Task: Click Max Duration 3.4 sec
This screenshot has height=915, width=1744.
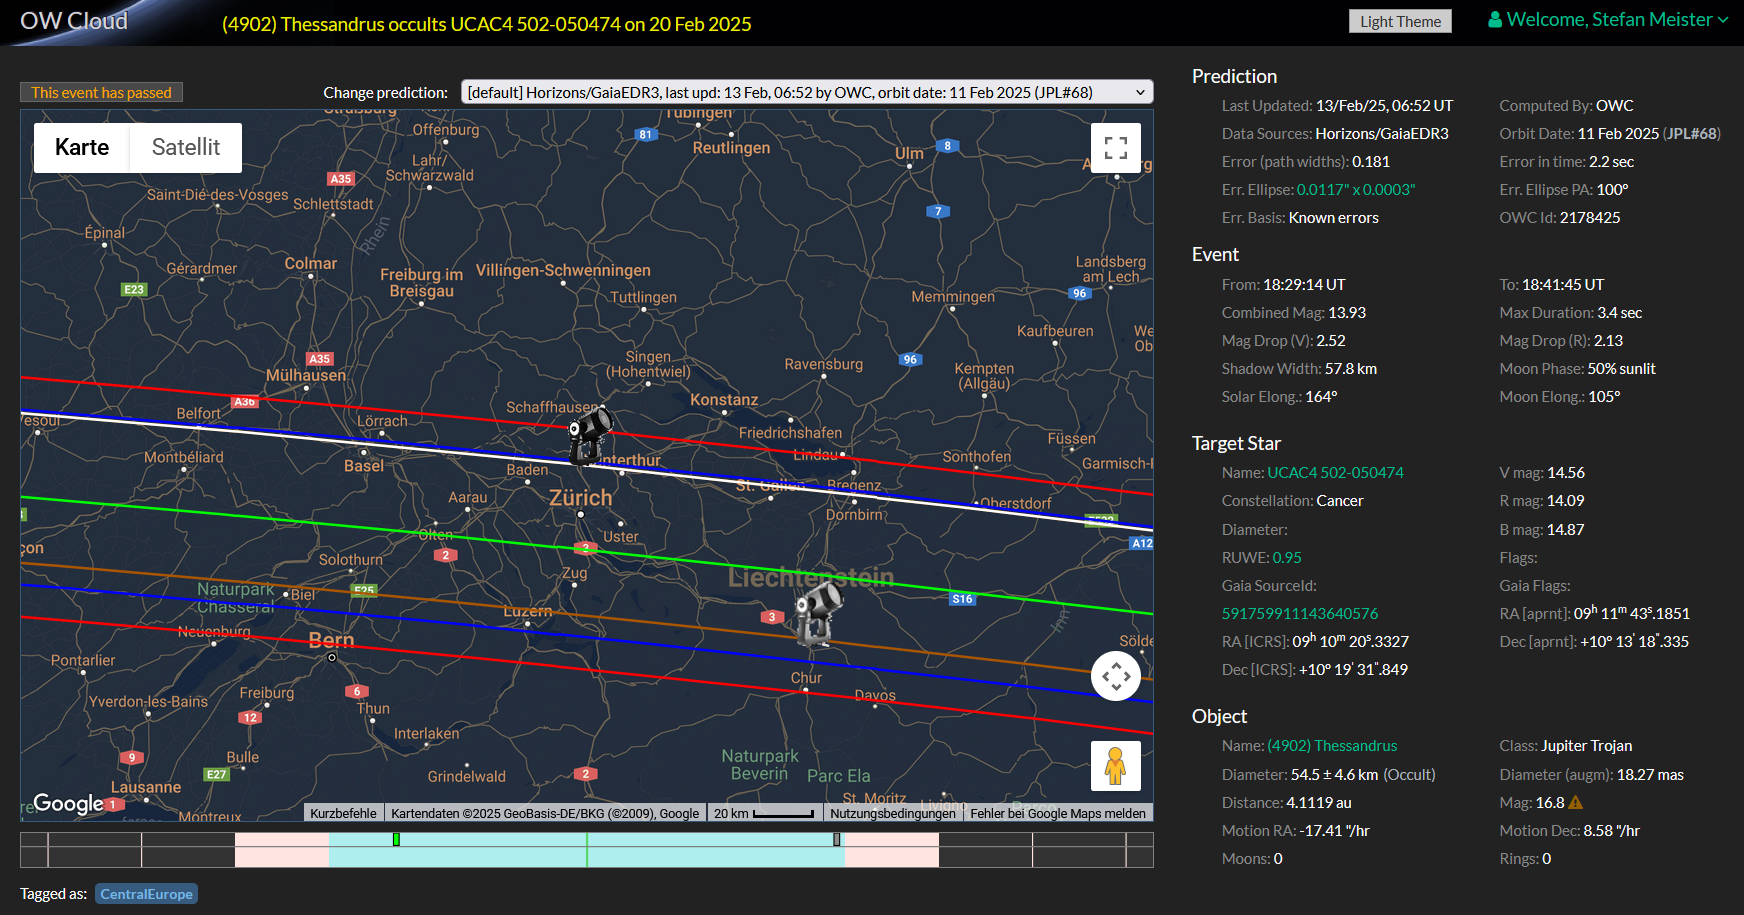Action: click(x=1620, y=312)
